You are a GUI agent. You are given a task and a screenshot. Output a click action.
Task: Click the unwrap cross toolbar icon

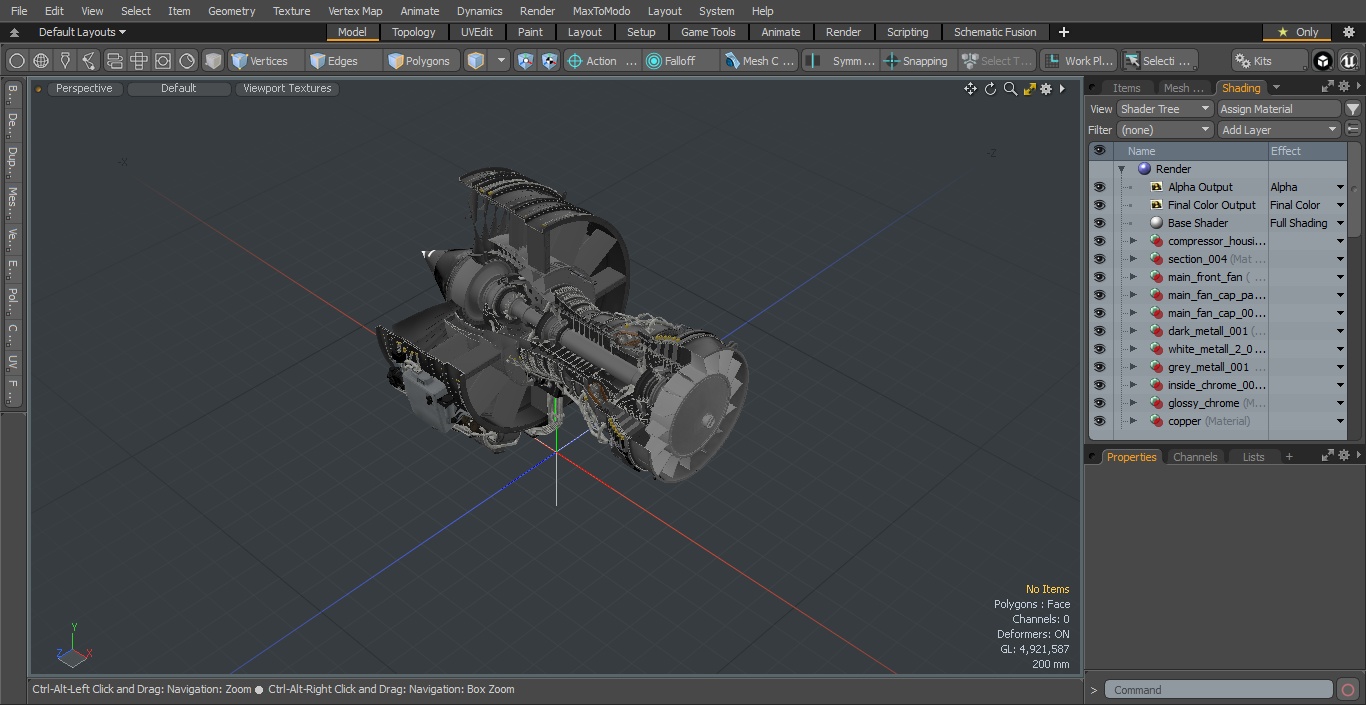[139, 61]
